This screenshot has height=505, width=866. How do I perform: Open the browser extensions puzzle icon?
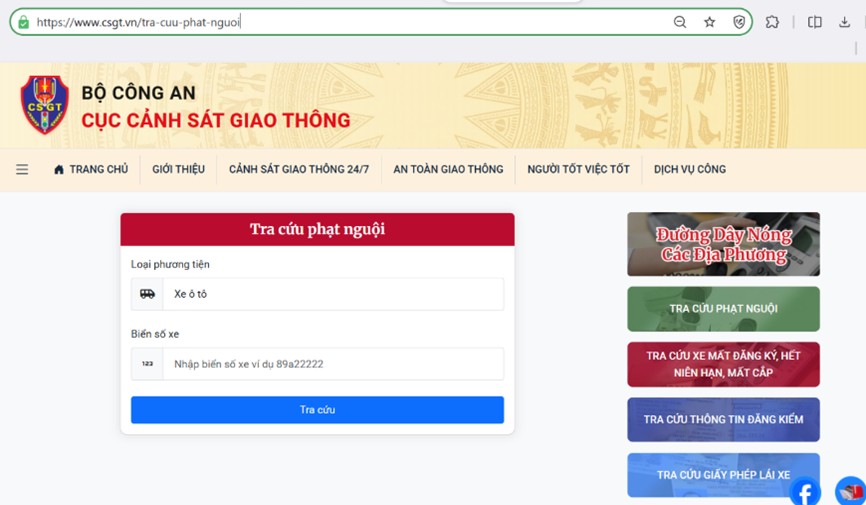pos(772,22)
